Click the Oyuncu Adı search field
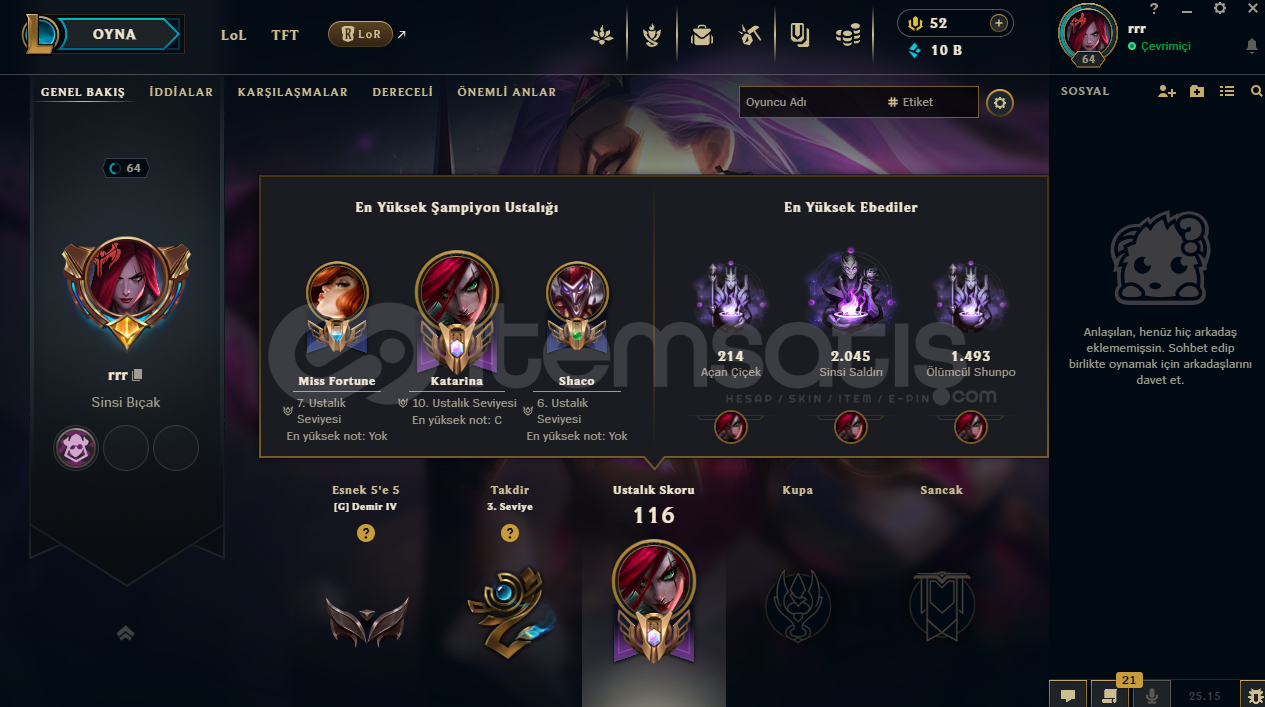Image resolution: width=1265 pixels, height=707 pixels. pos(810,102)
